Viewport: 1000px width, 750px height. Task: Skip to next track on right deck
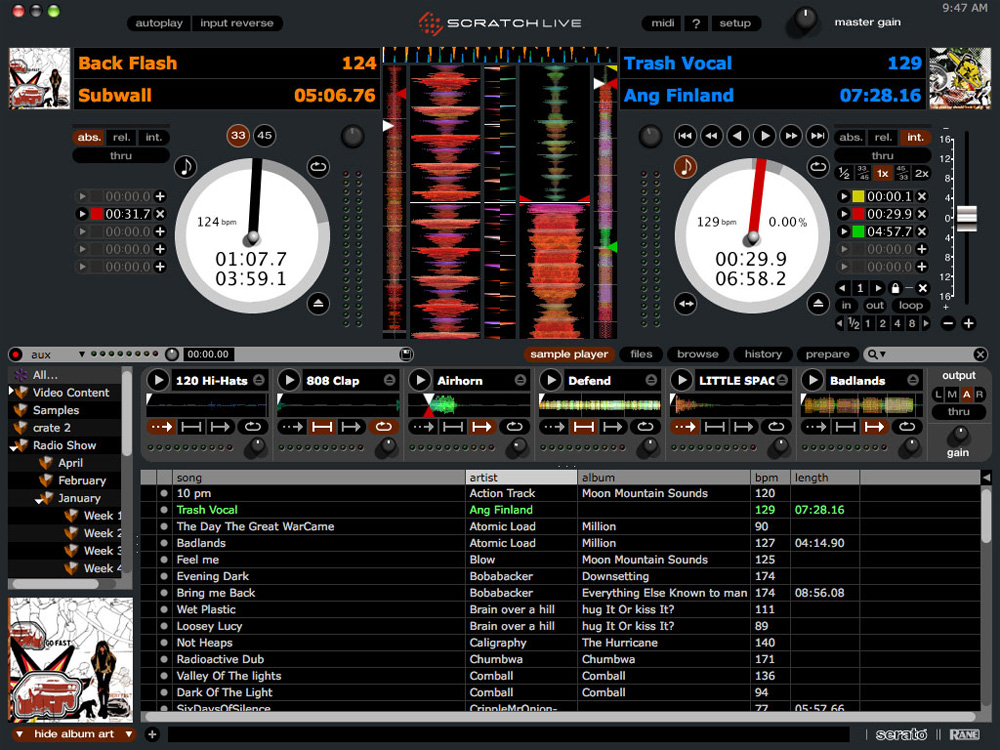(x=817, y=135)
